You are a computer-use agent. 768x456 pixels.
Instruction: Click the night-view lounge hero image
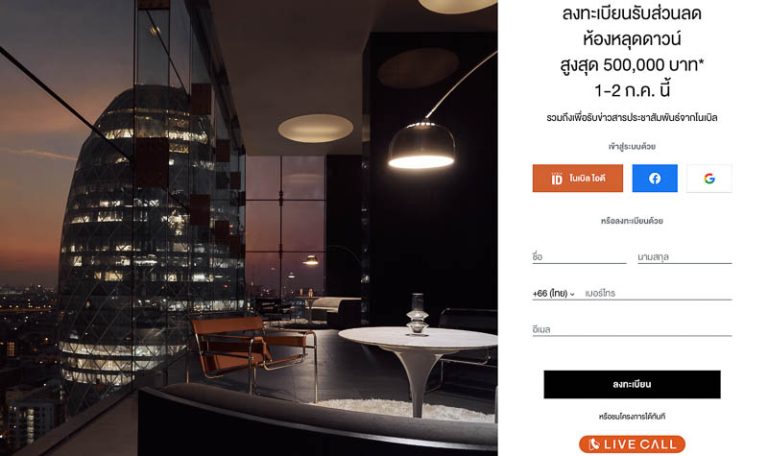click(x=249, y=228)
